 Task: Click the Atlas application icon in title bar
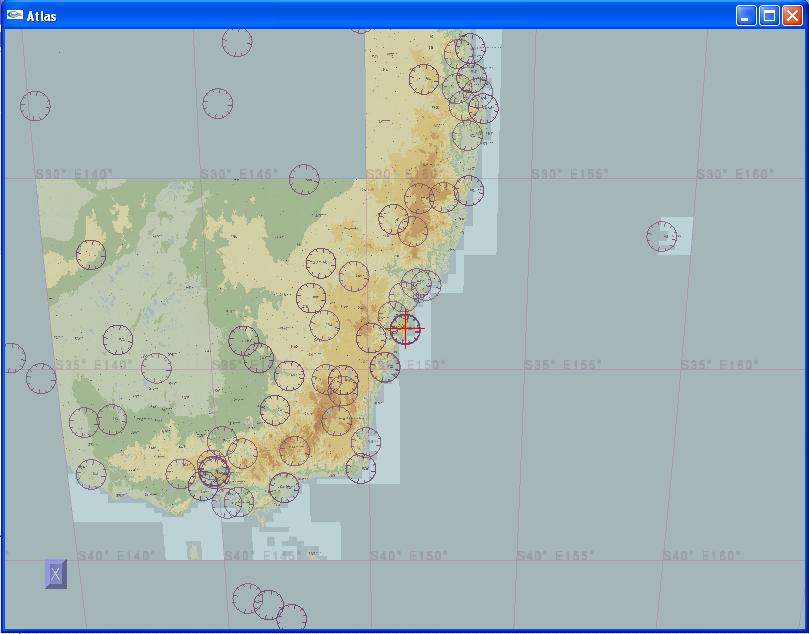[15, 15]
